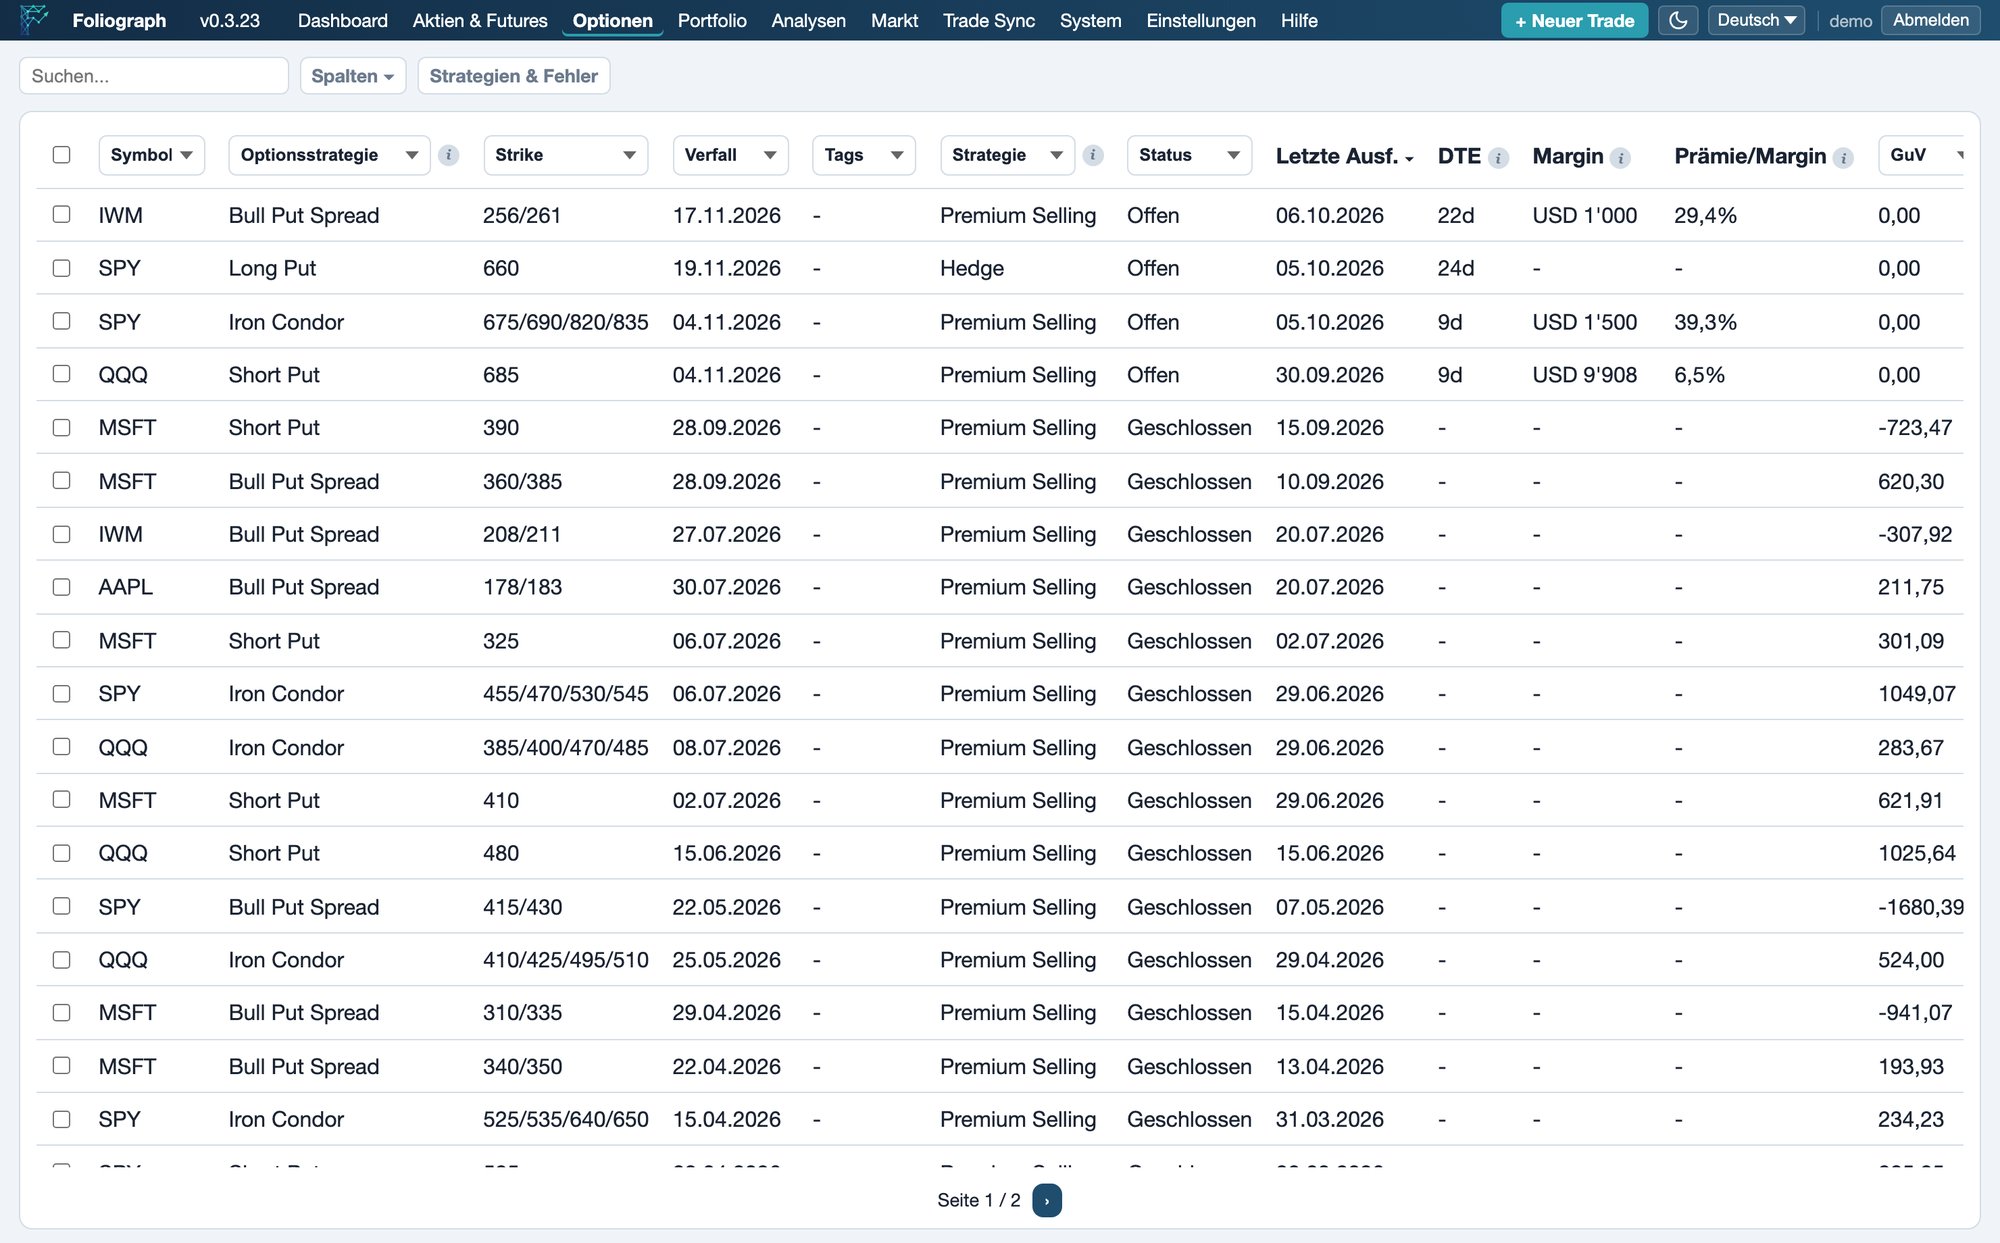Select the IWM 256/261 row checkbox
The height and width of the screenshot is (1243, 2000).
coord(62,214)
